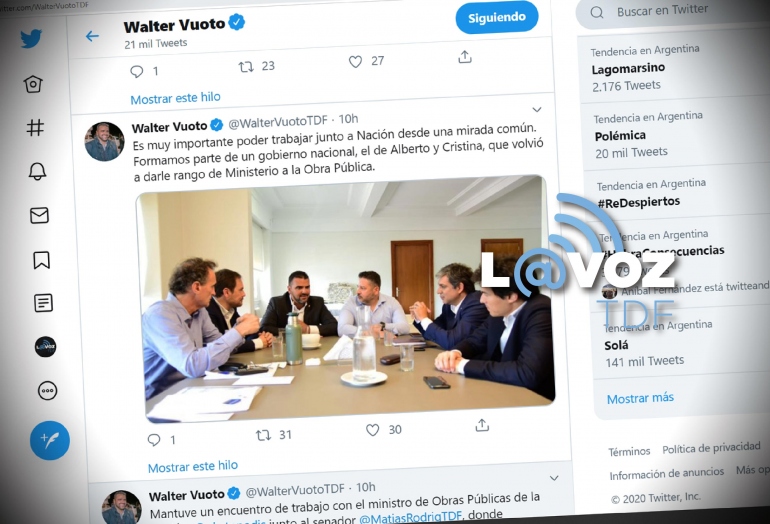Open the Home icon in sidebar
Screen dimensions: 770x524
(x=33, y=84)
